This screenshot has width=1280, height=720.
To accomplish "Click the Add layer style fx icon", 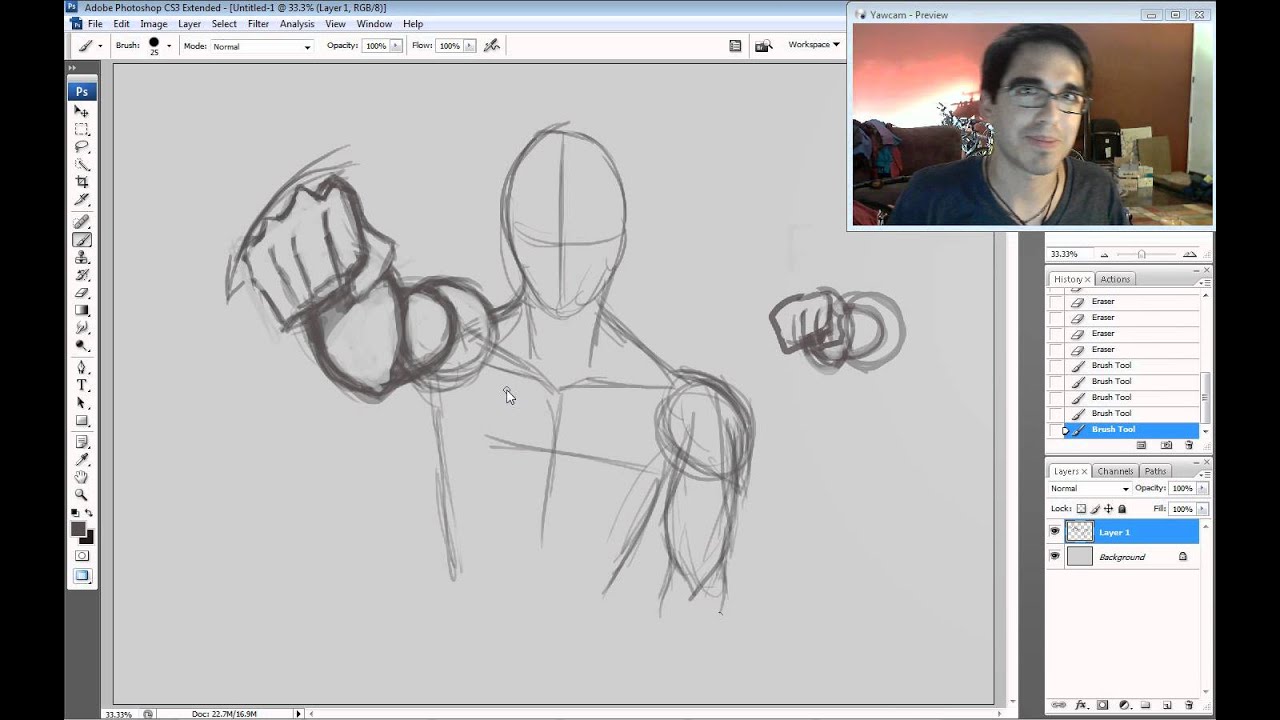I will pos(1081,705).
